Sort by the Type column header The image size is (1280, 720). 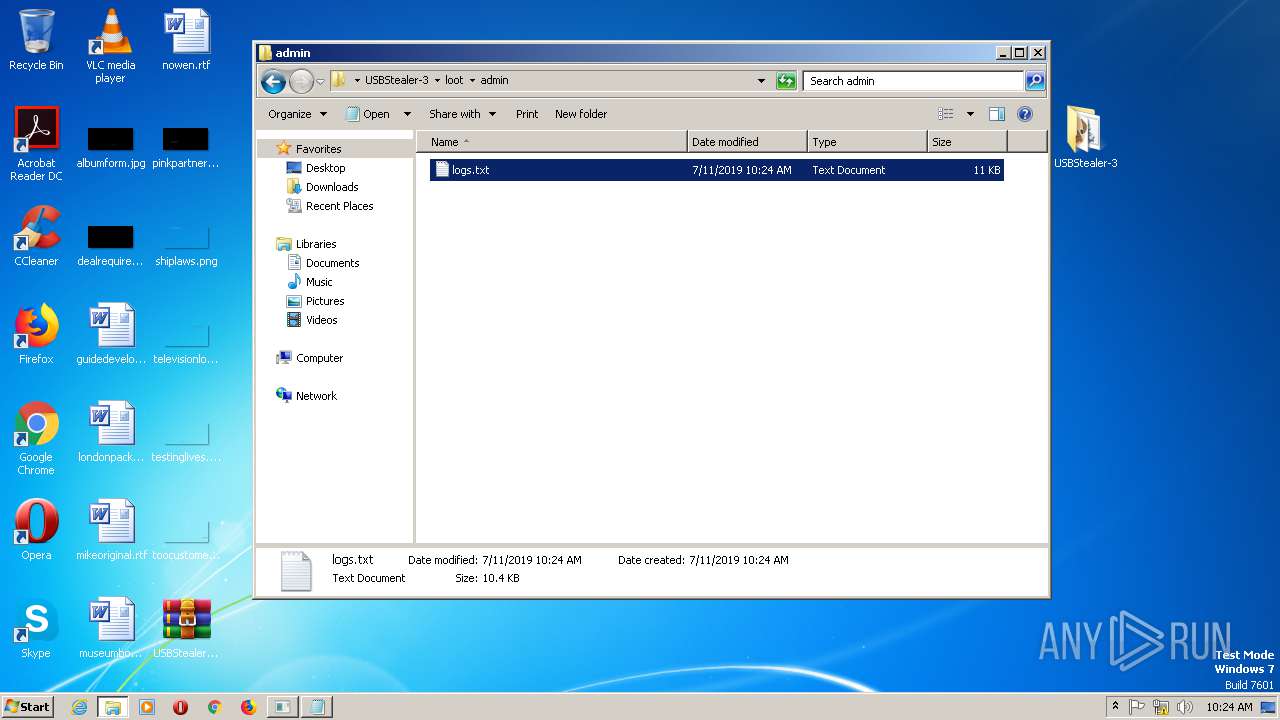(867, 142)
